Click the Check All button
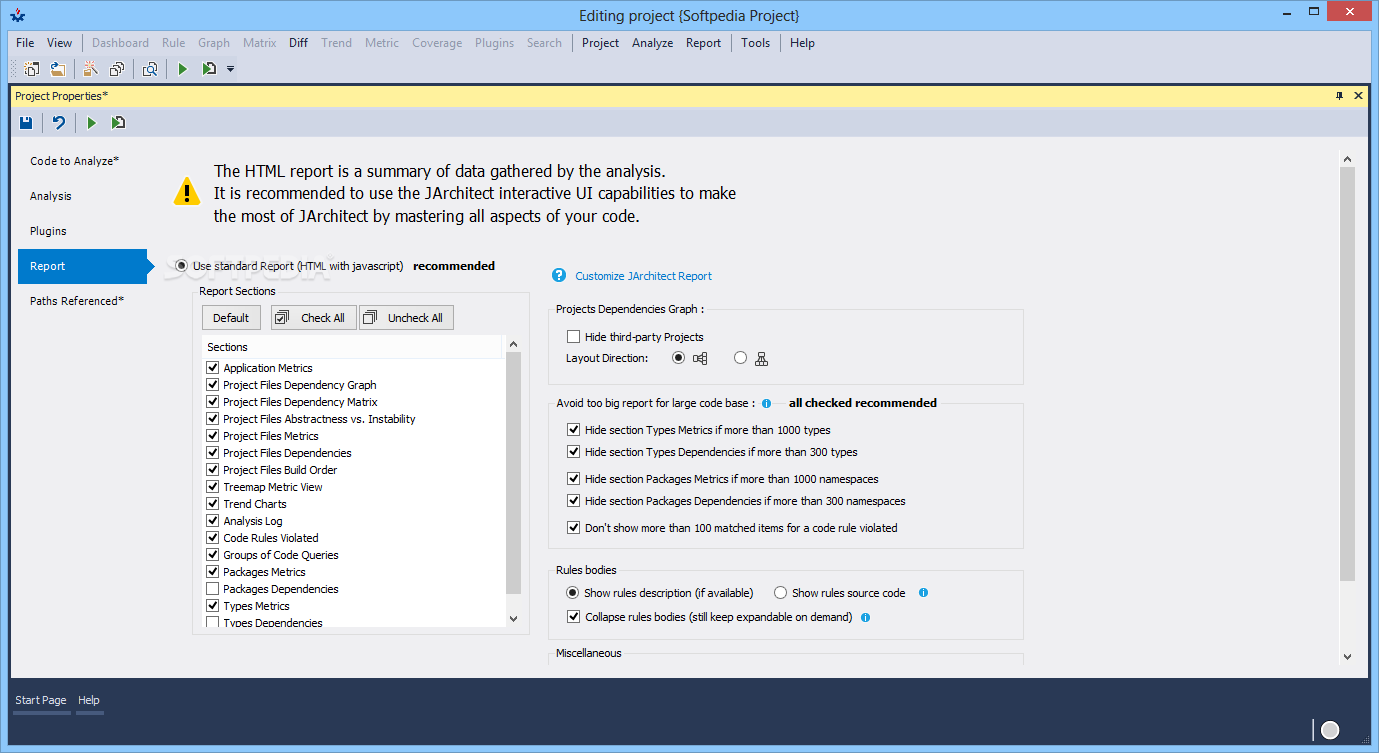The height and width of the screenshot is (753, 1379). pos(313,318)
